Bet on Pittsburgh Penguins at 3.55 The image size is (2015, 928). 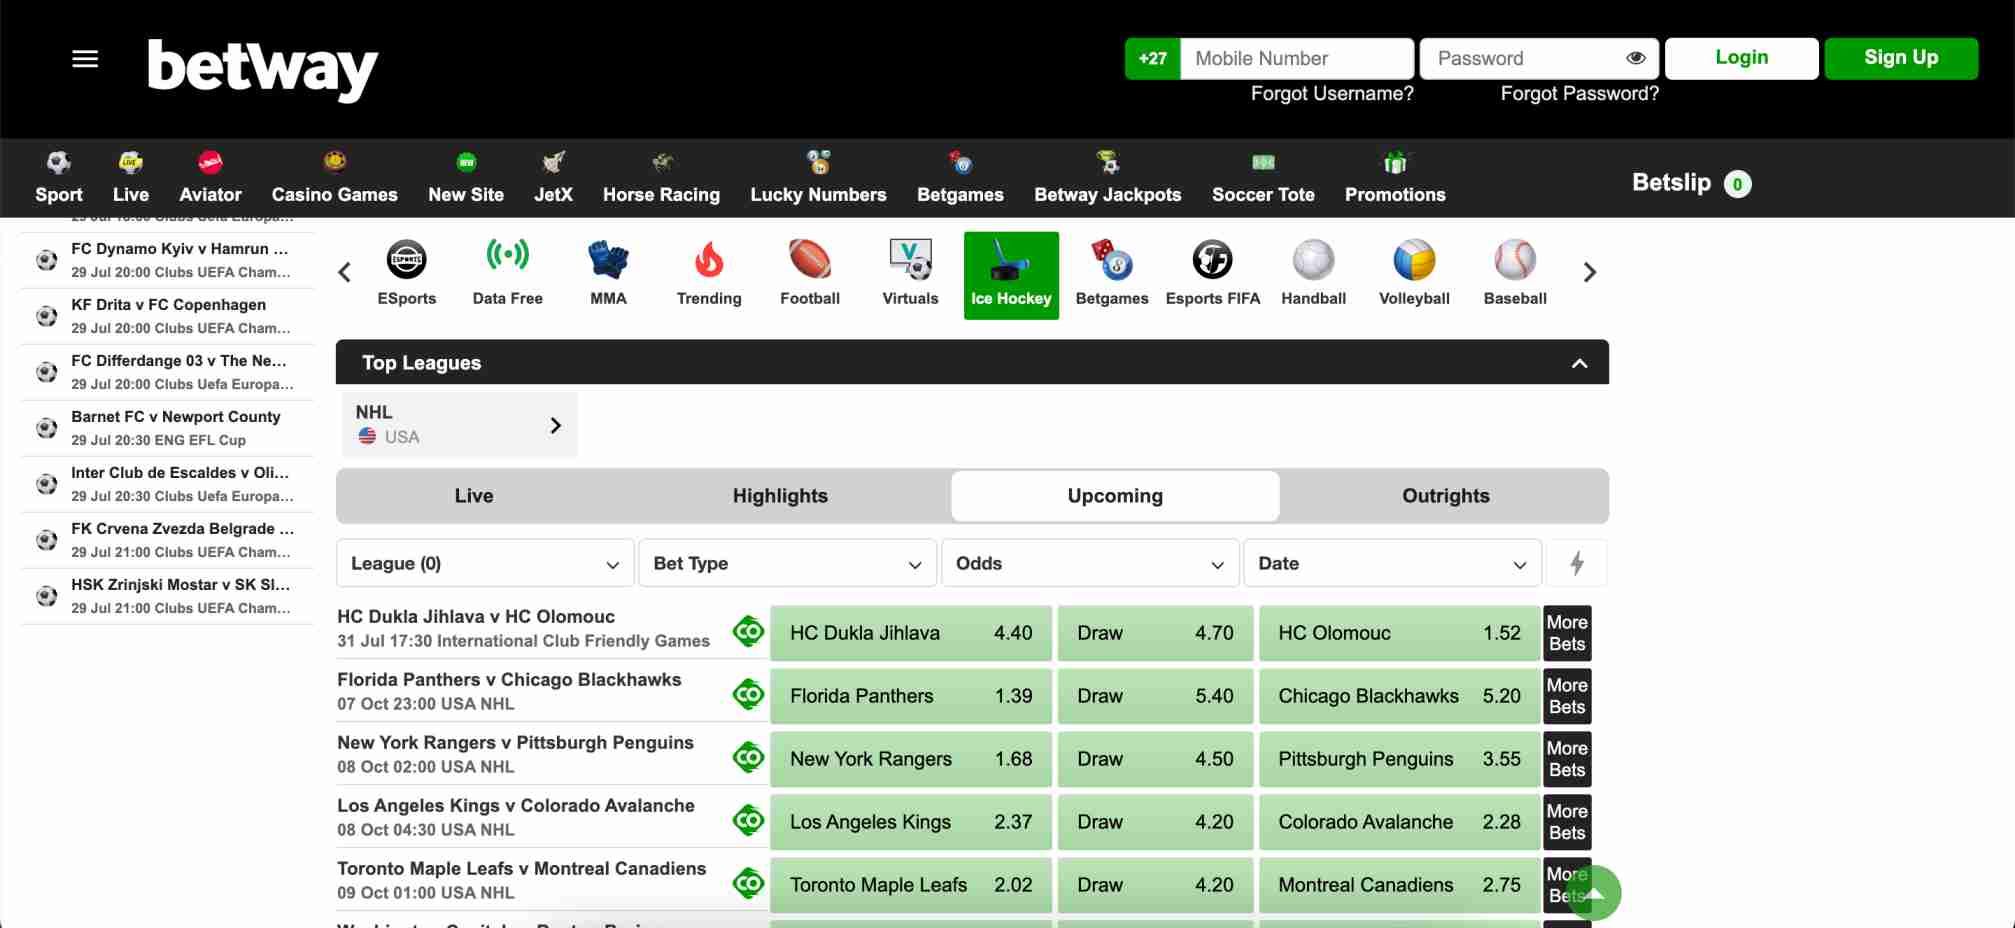click(x=1399, y=759)
